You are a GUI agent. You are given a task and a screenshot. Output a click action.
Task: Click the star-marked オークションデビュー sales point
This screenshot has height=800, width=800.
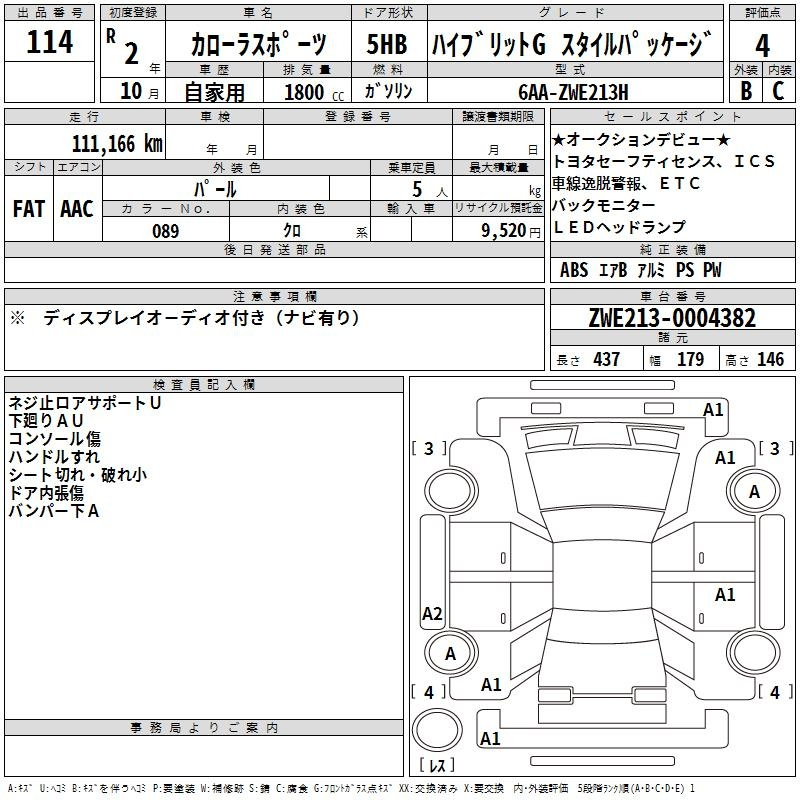[642, 140]
